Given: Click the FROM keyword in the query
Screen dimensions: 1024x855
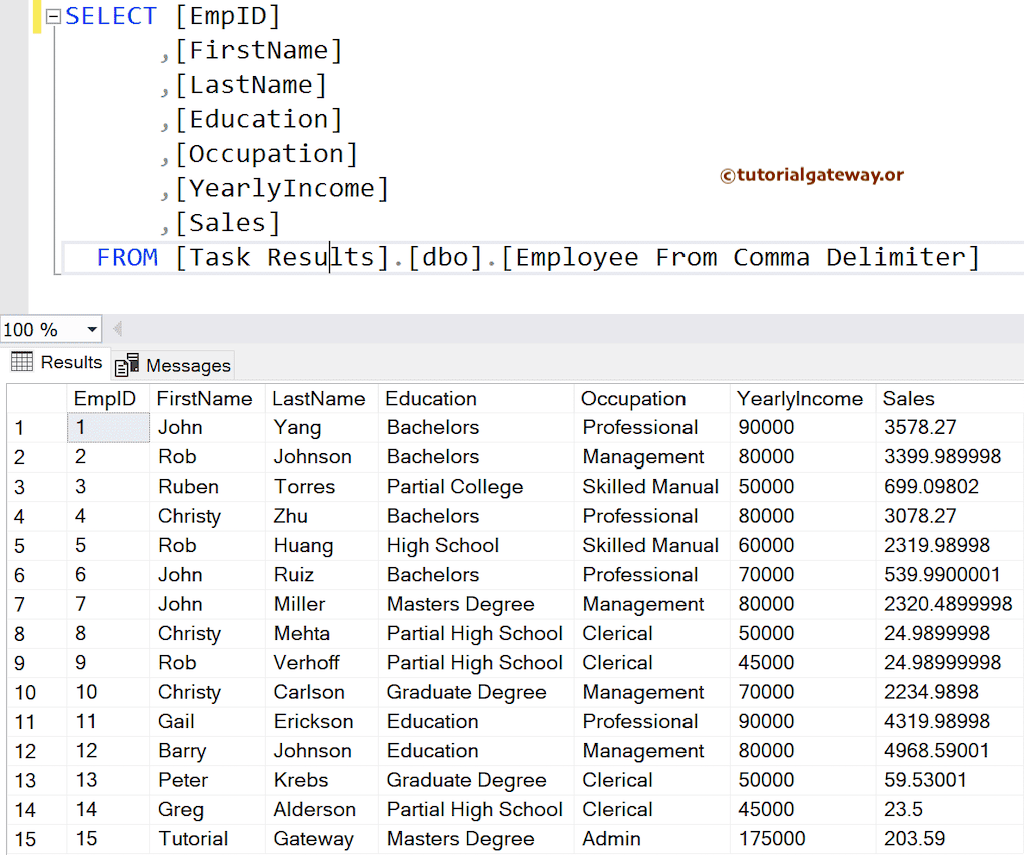Looking at the screenshot, I should (x=127, y=257).
